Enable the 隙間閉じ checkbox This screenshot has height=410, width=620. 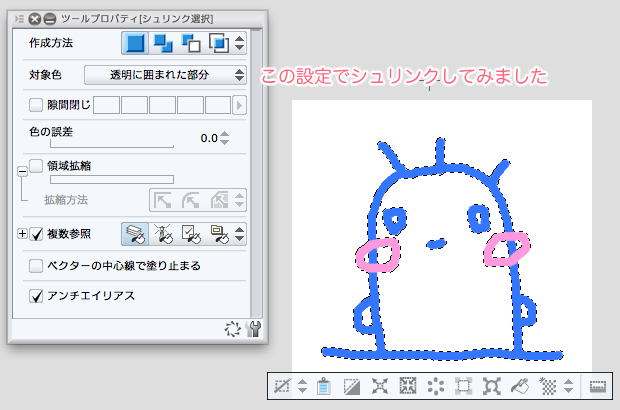pos(36,104)
